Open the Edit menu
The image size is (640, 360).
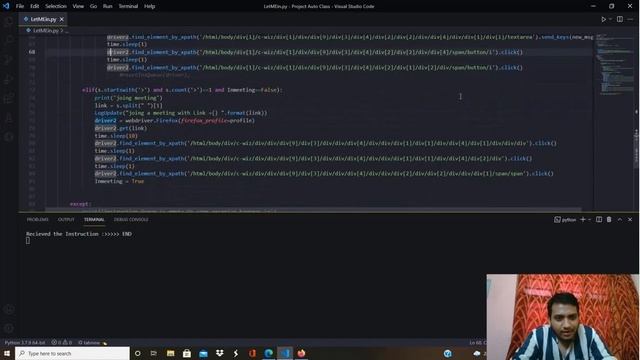tap(35, 6)
